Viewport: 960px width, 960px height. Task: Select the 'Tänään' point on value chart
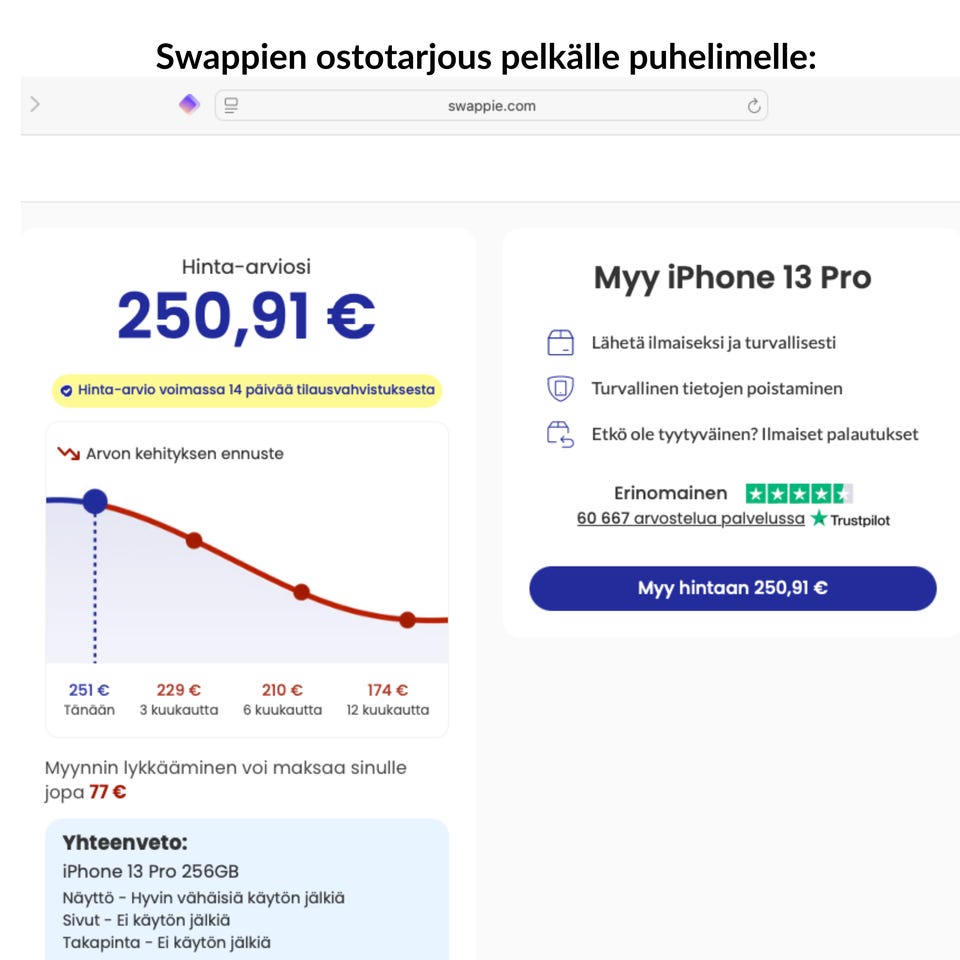tap(95, 501)
